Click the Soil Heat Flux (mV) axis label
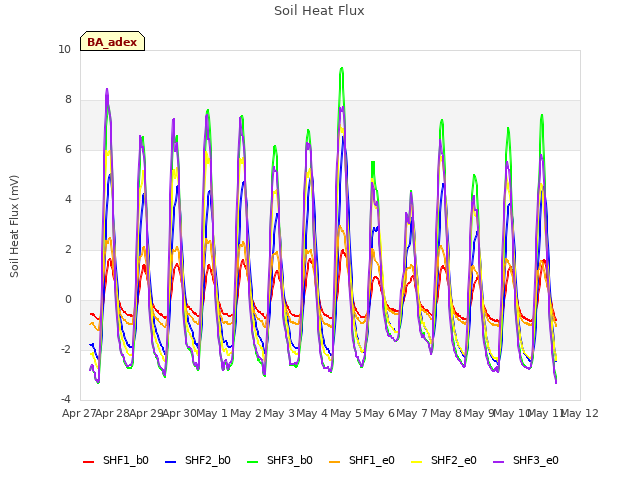 [14, 227]
